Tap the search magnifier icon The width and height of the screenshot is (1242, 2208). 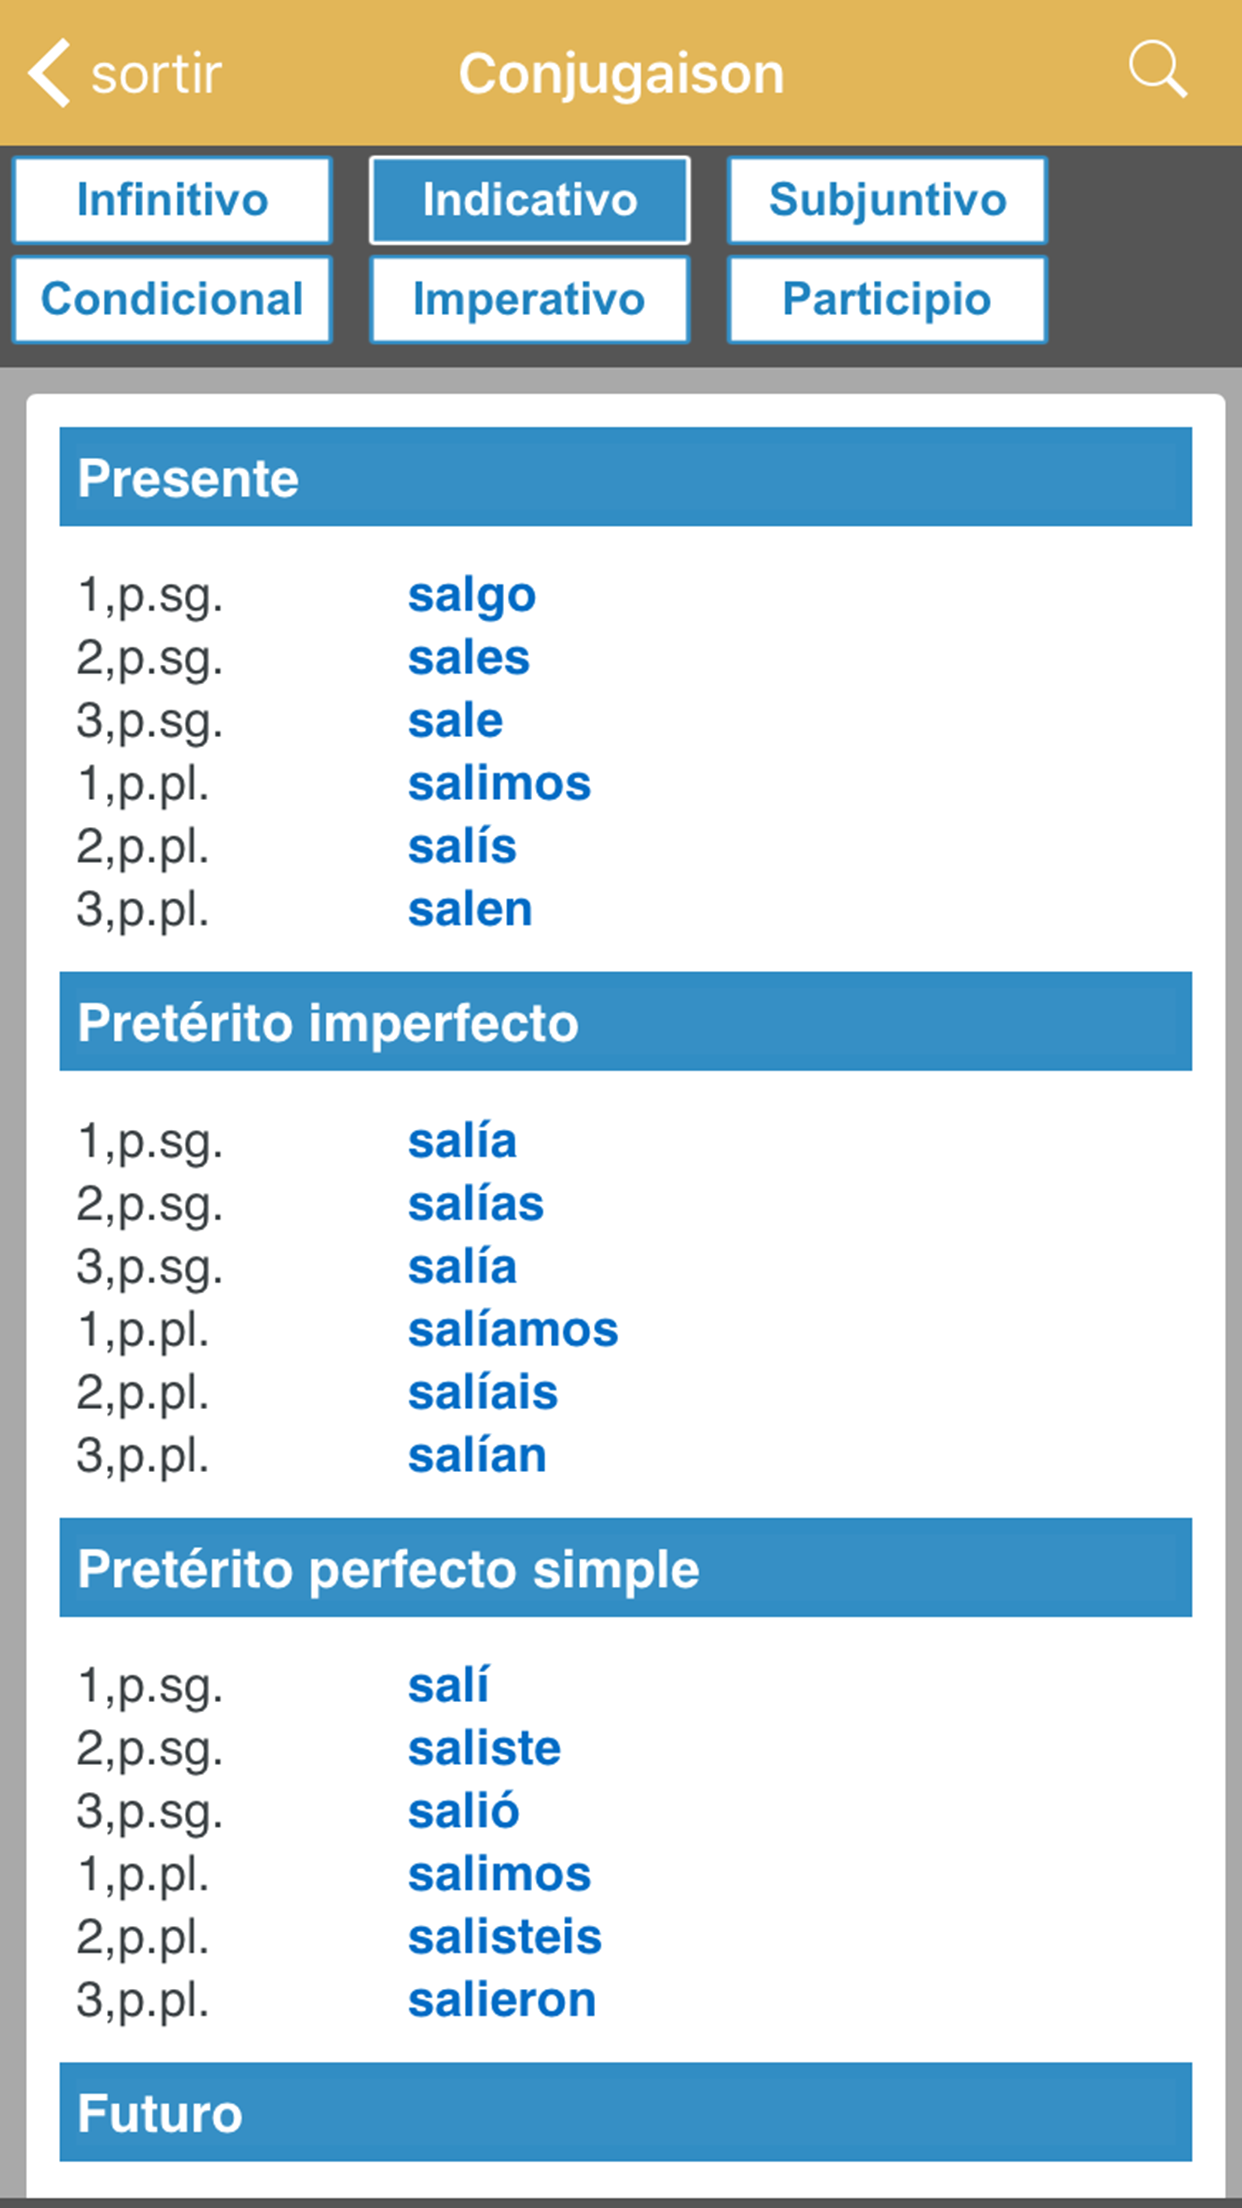point(1157,70)
